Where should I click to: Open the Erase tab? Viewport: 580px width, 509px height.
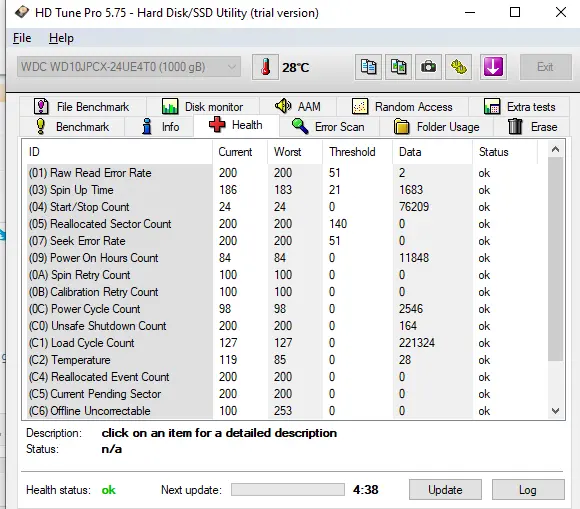[532, 127]
